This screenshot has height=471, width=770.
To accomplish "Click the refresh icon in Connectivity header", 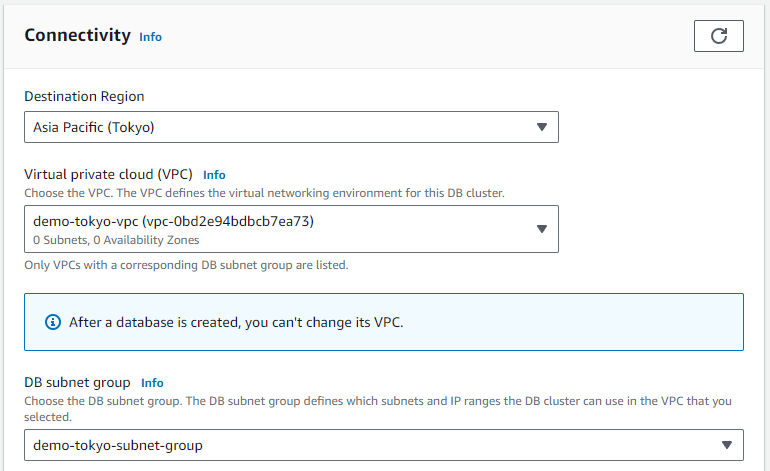I will (x=718, y=36).
